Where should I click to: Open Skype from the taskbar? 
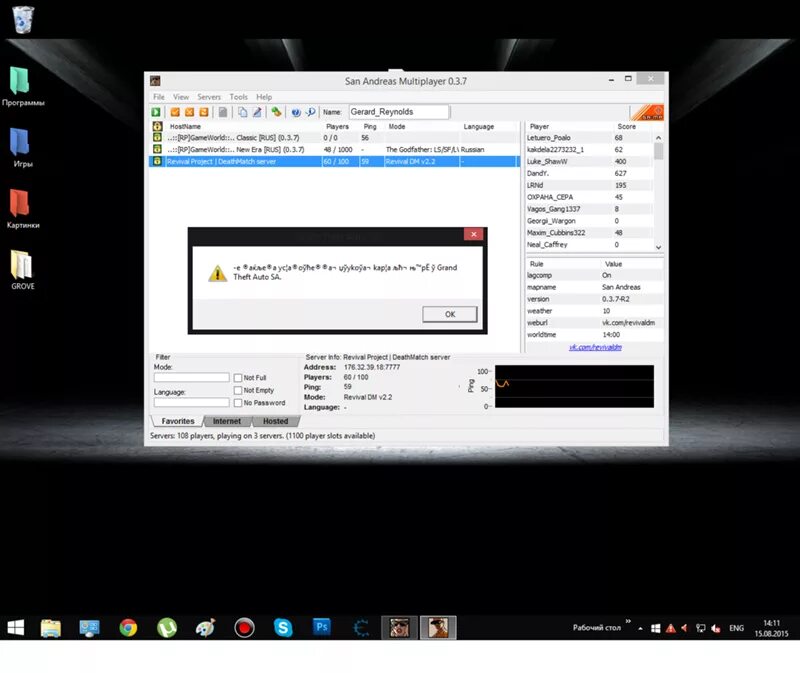click(283, 628)
